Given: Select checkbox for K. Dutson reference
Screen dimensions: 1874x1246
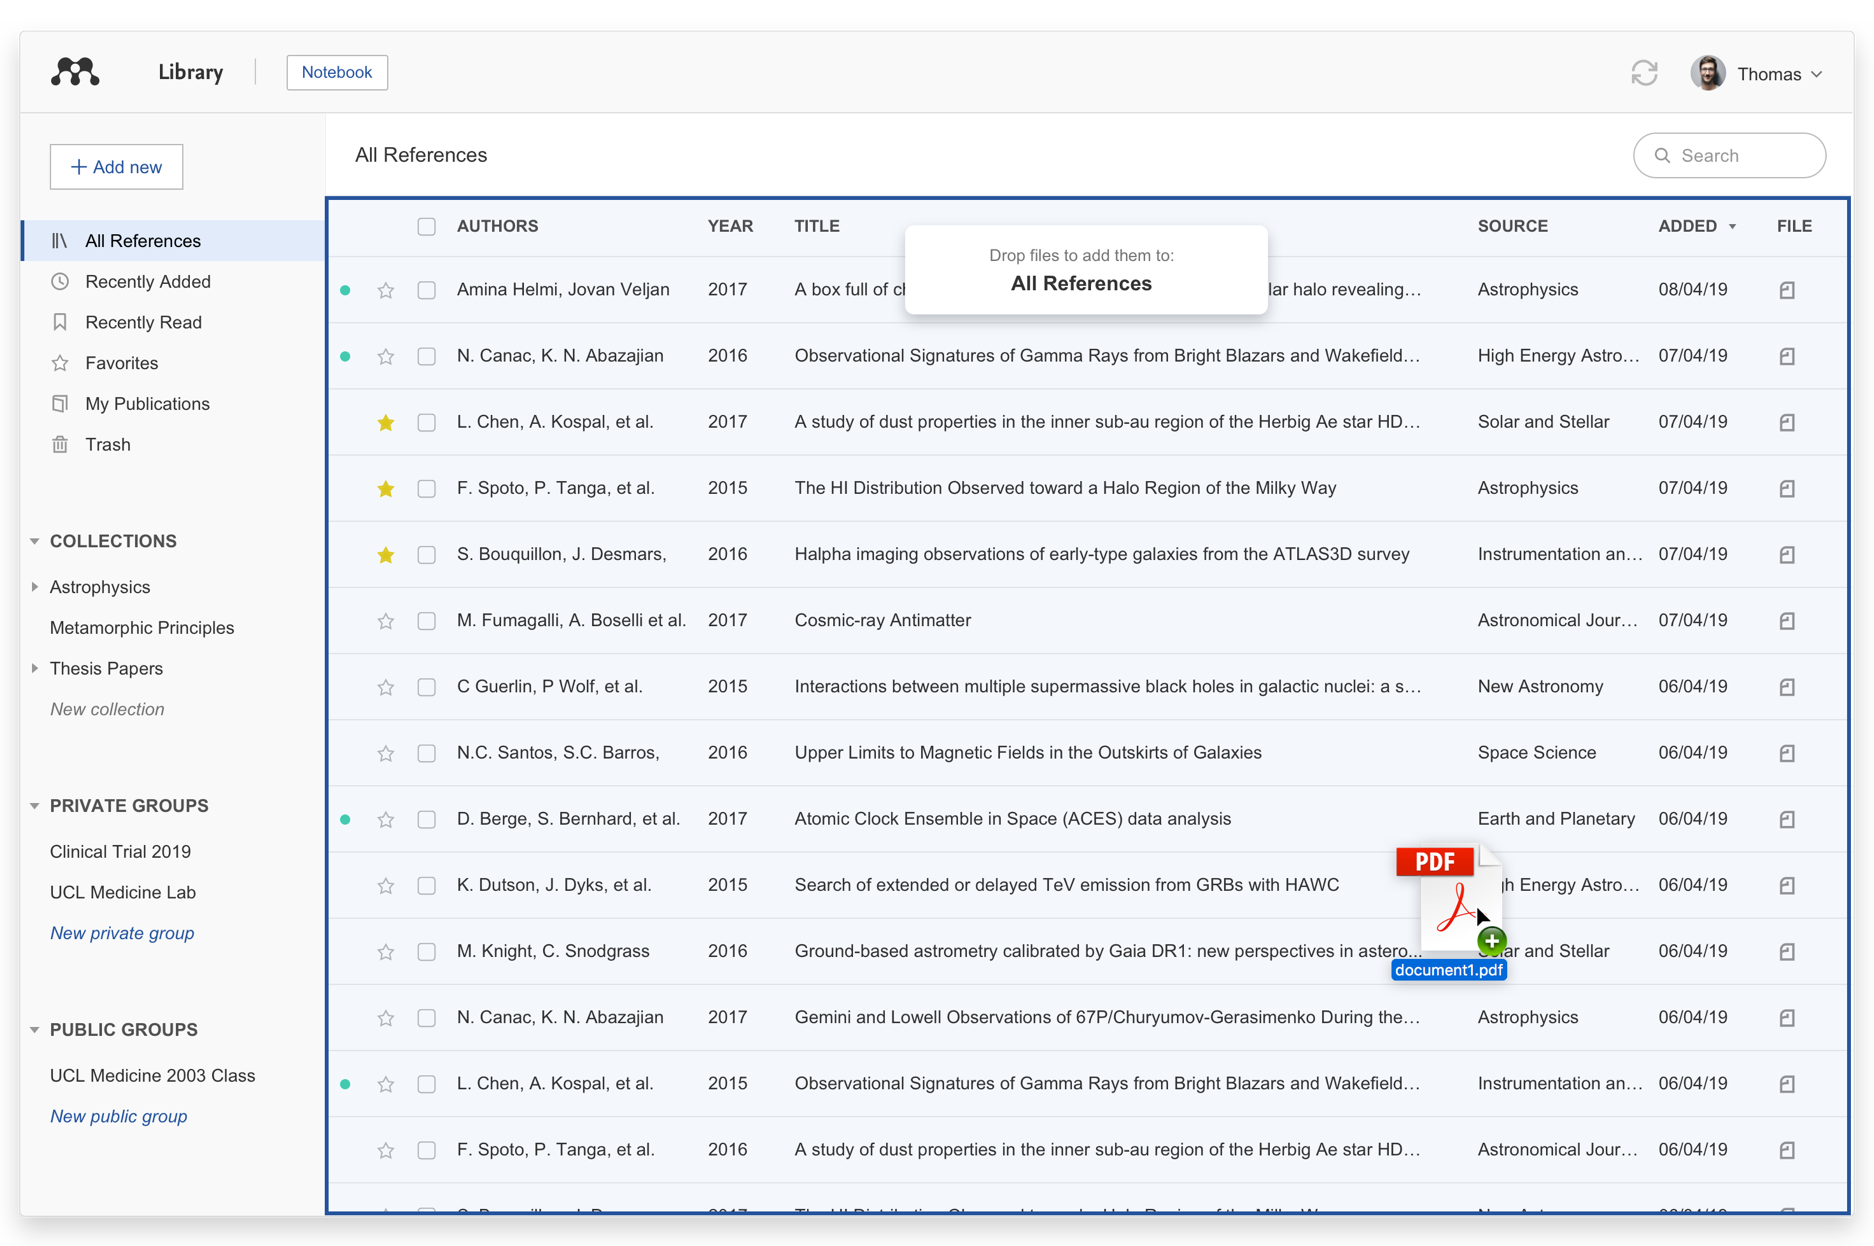Looking at the screenshot, I should [426, 886].
